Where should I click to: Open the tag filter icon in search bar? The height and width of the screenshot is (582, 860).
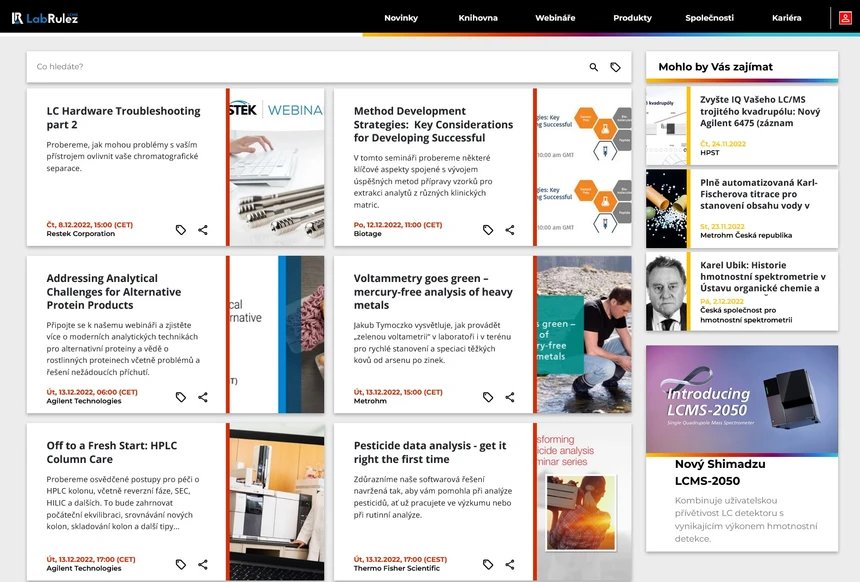615,67
